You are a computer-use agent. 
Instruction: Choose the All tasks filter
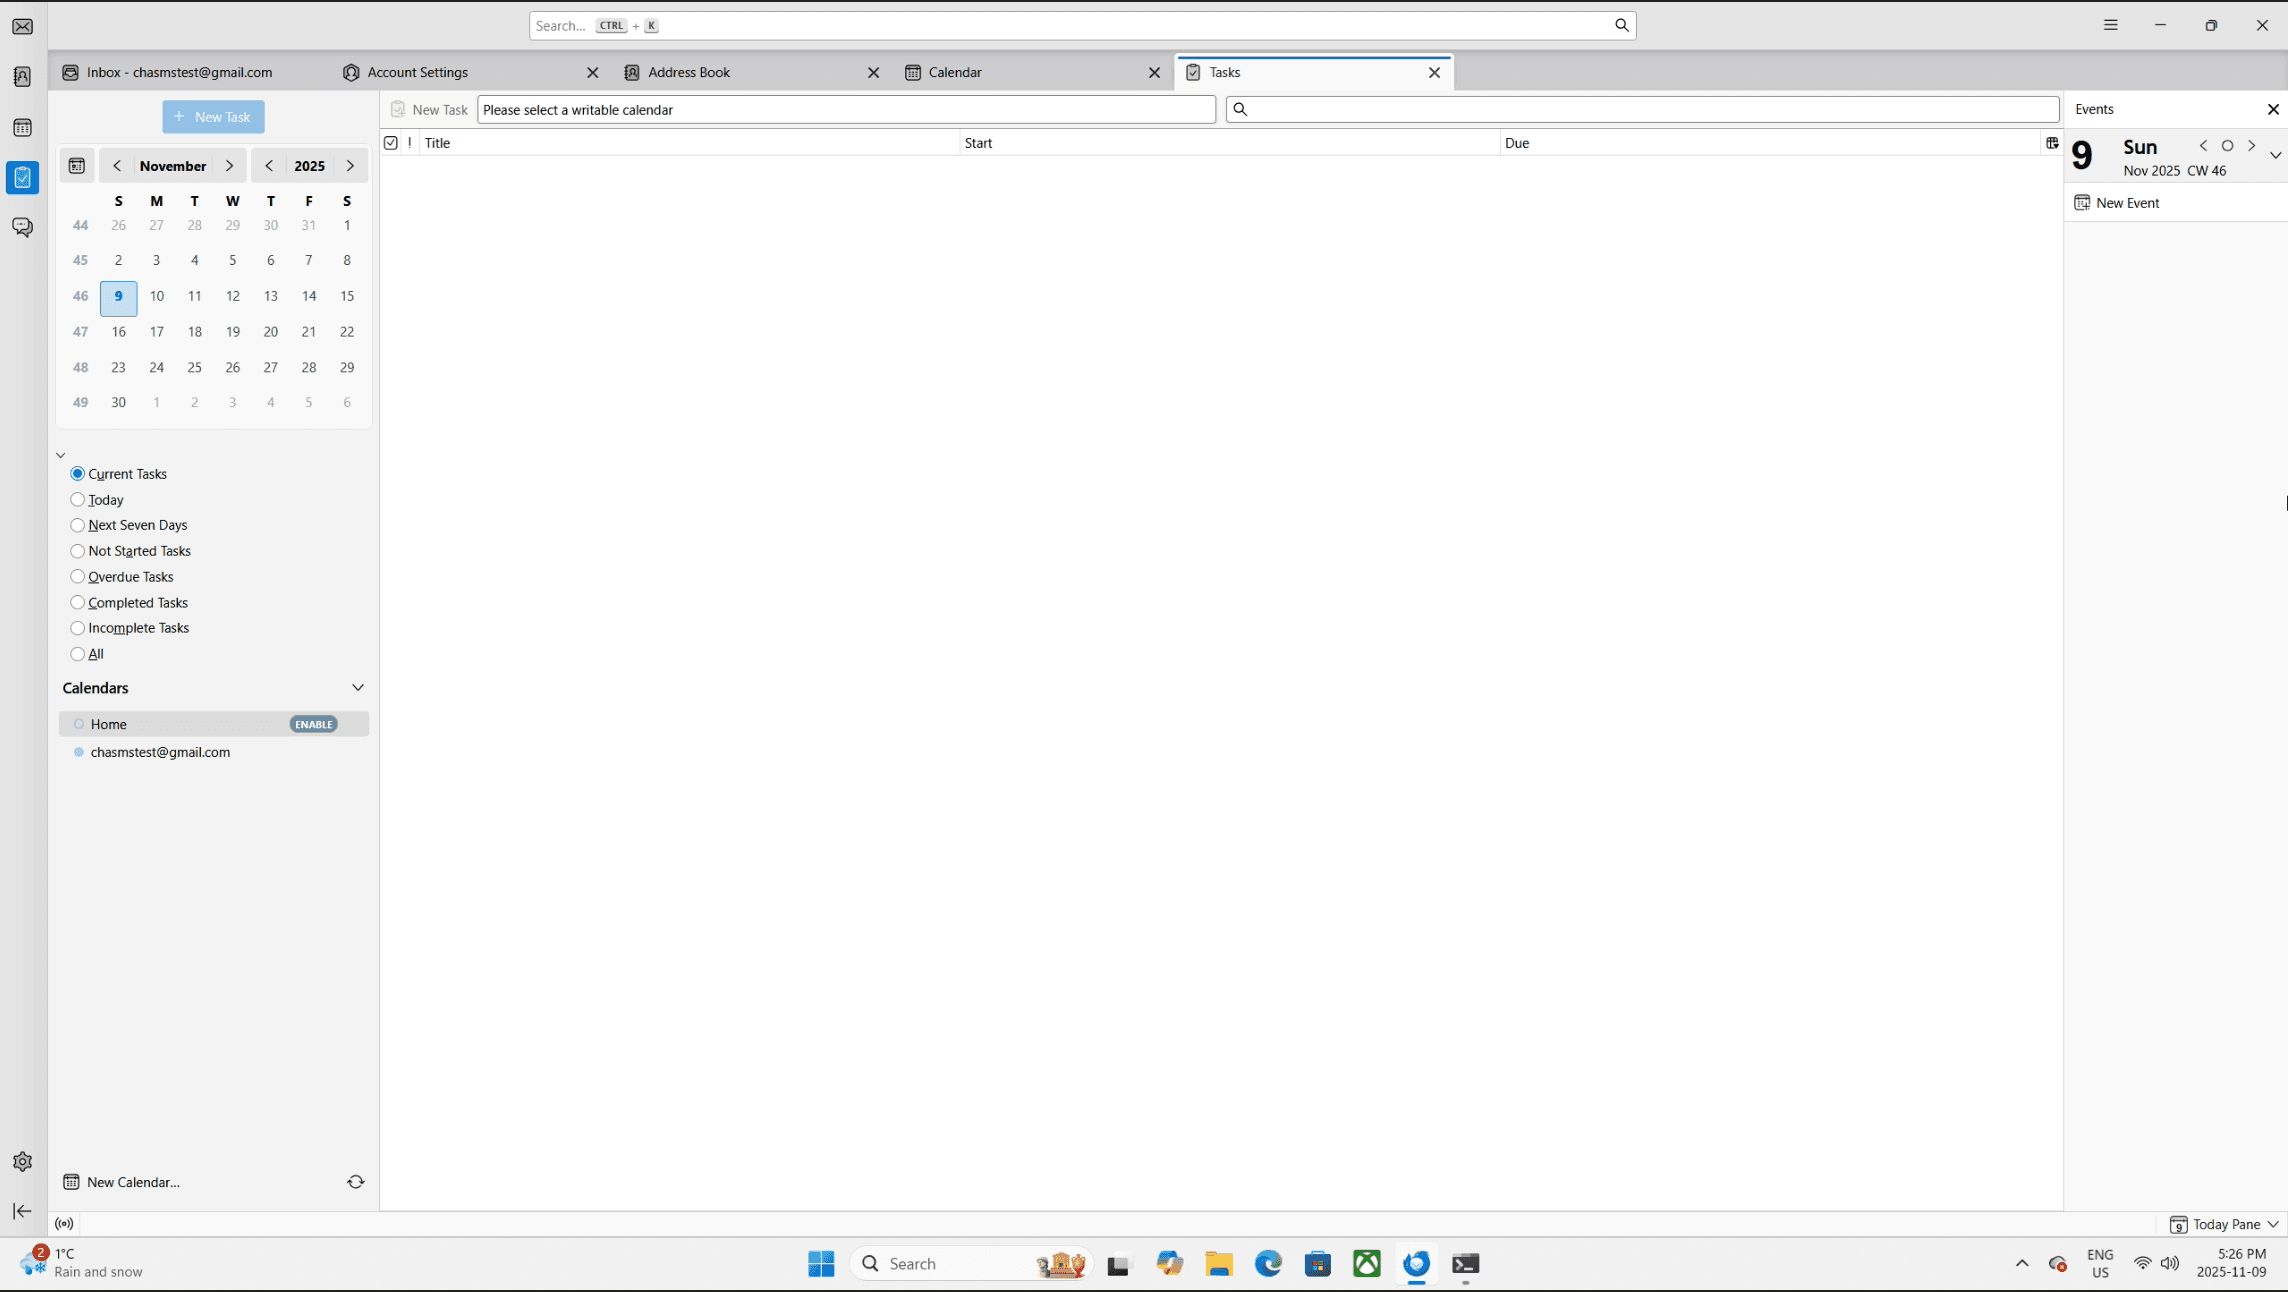pos(78,654)
